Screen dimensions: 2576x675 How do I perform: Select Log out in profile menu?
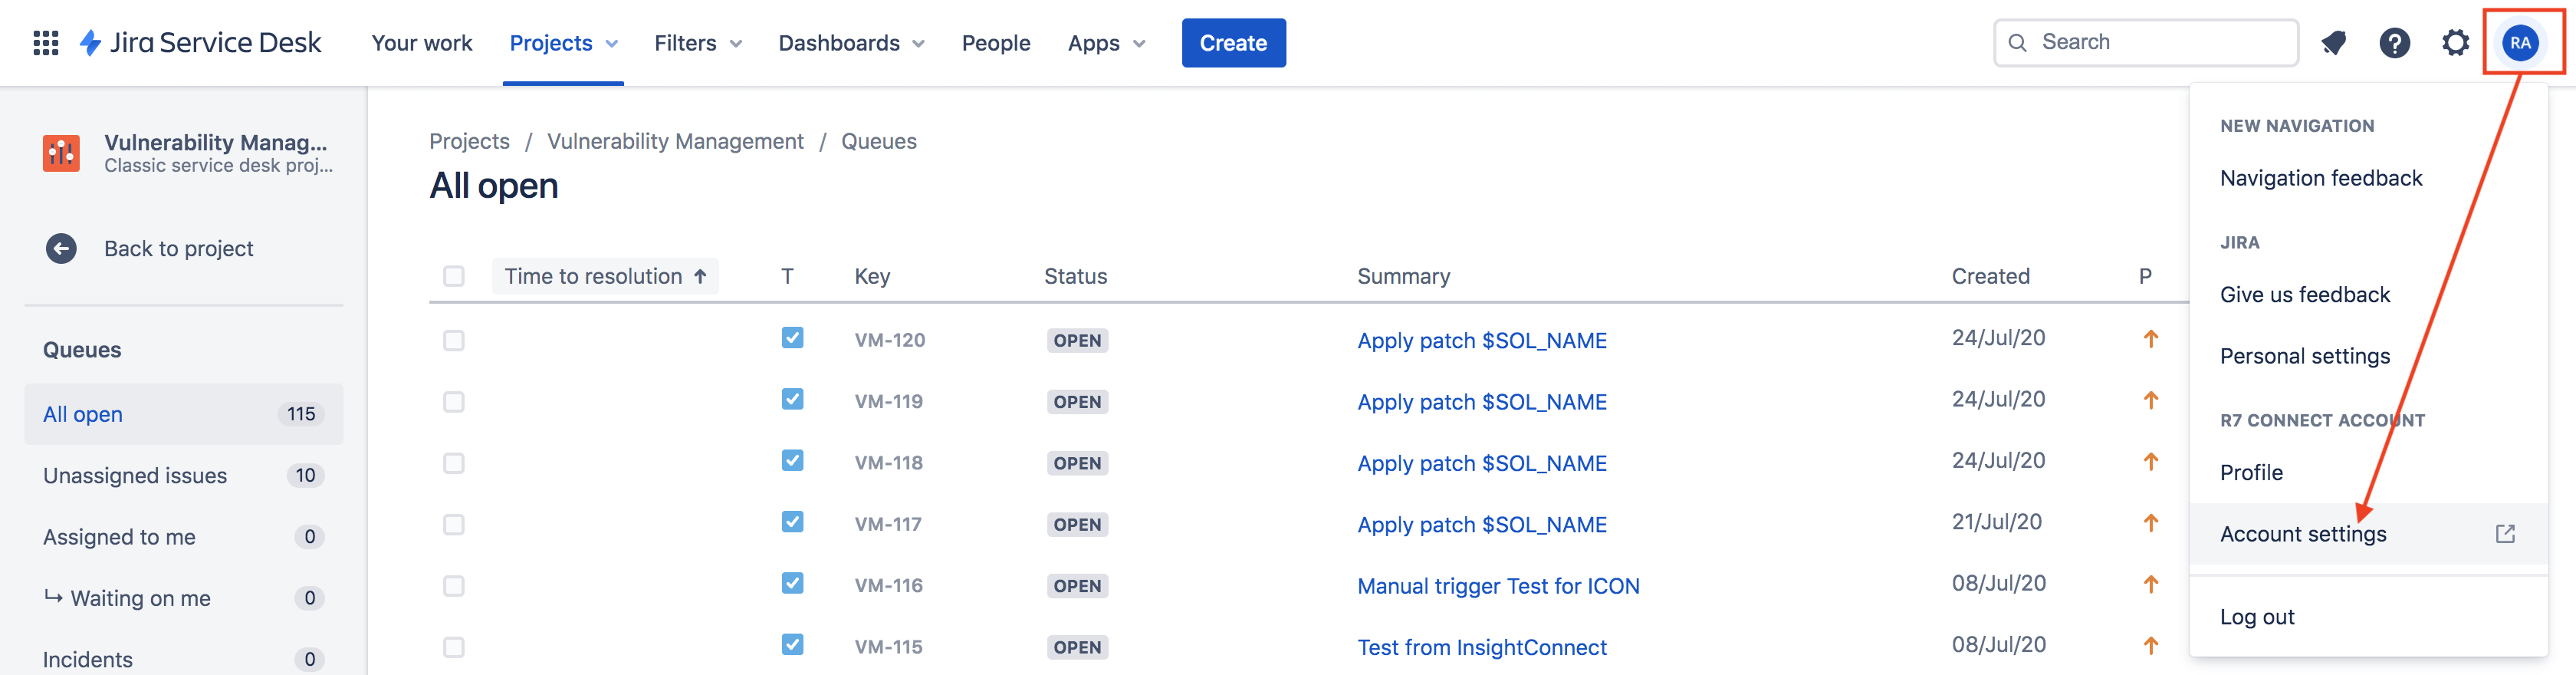[2257, 617]
